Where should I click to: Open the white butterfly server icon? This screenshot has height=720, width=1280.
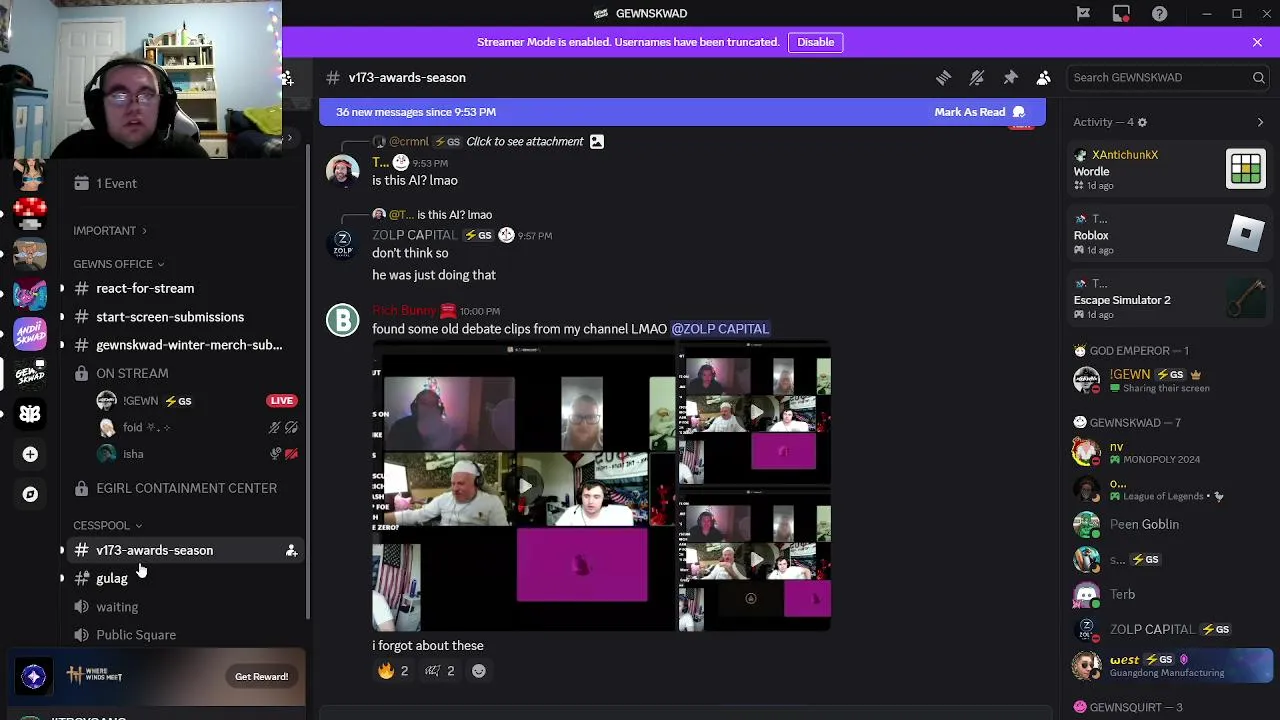pos(30,414)
